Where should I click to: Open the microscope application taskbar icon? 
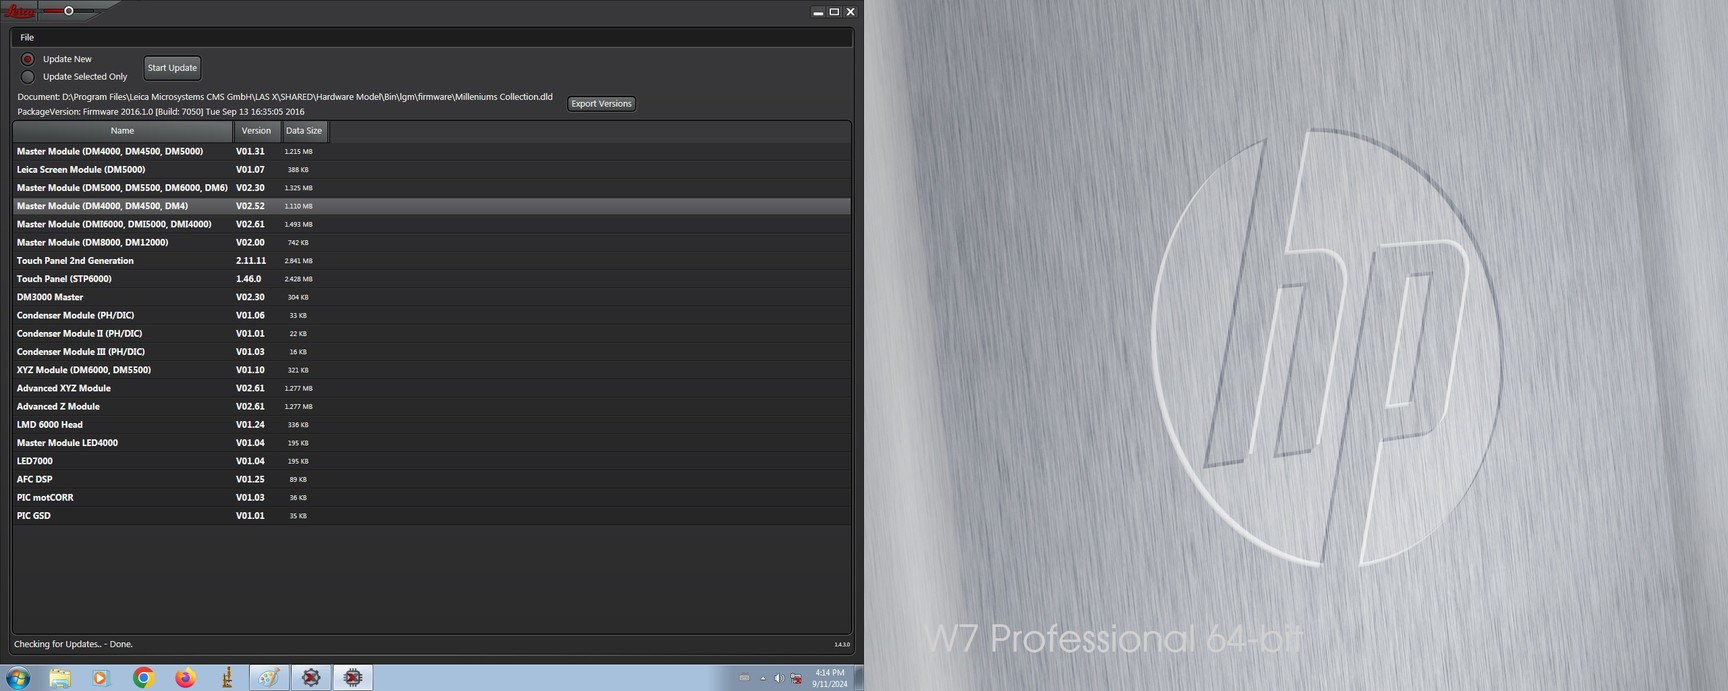(x=227, y=678)
